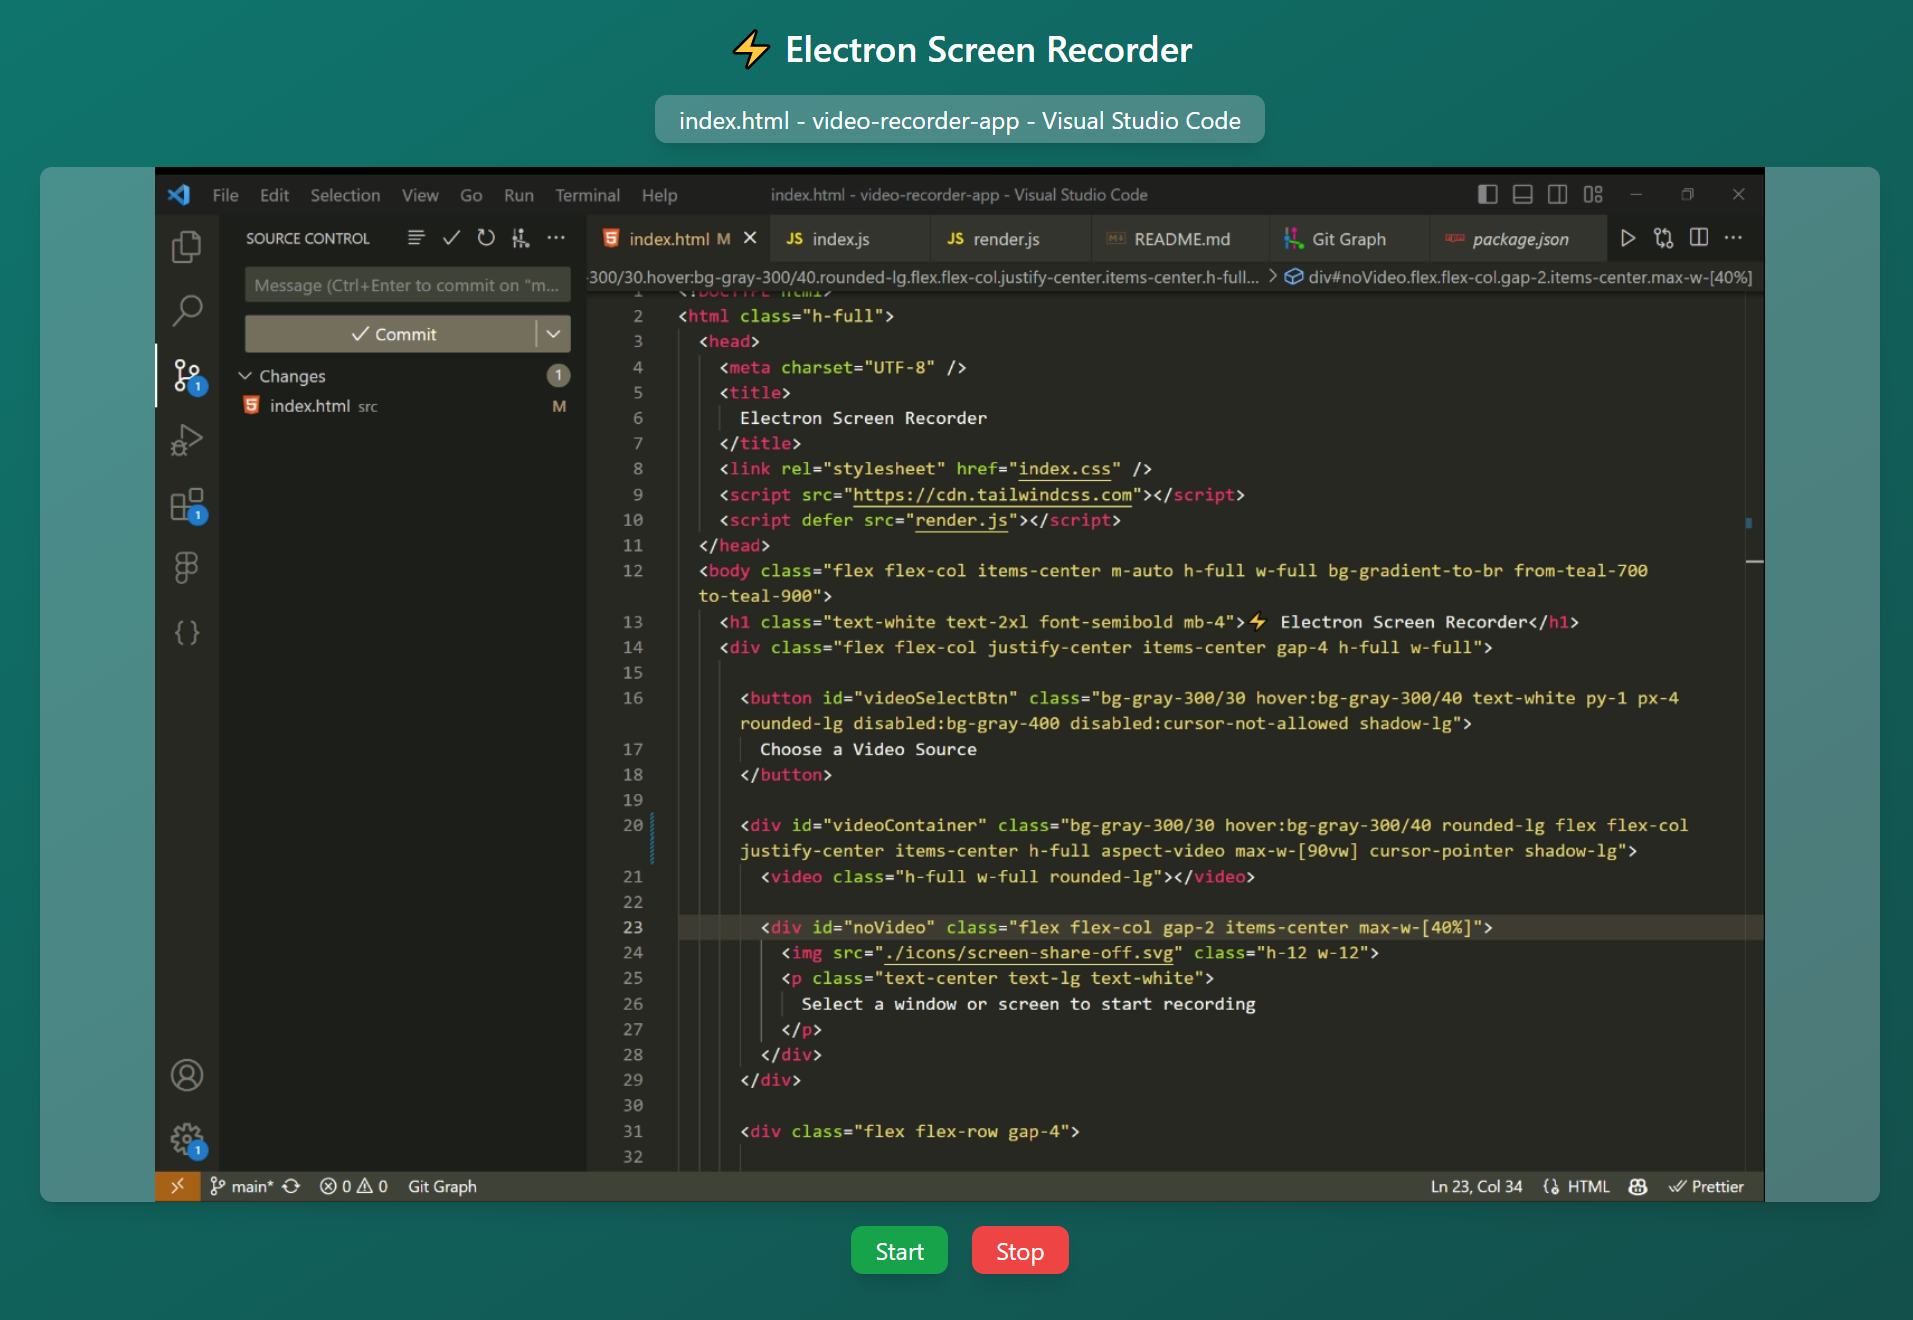Select the Source Control activity icon

187,376
